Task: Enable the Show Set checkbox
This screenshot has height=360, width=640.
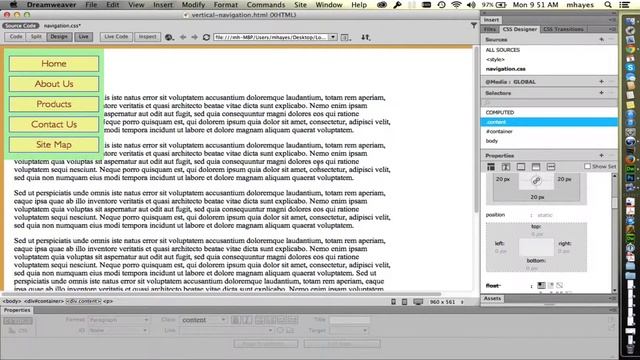Action: click(x=587, y=166)
